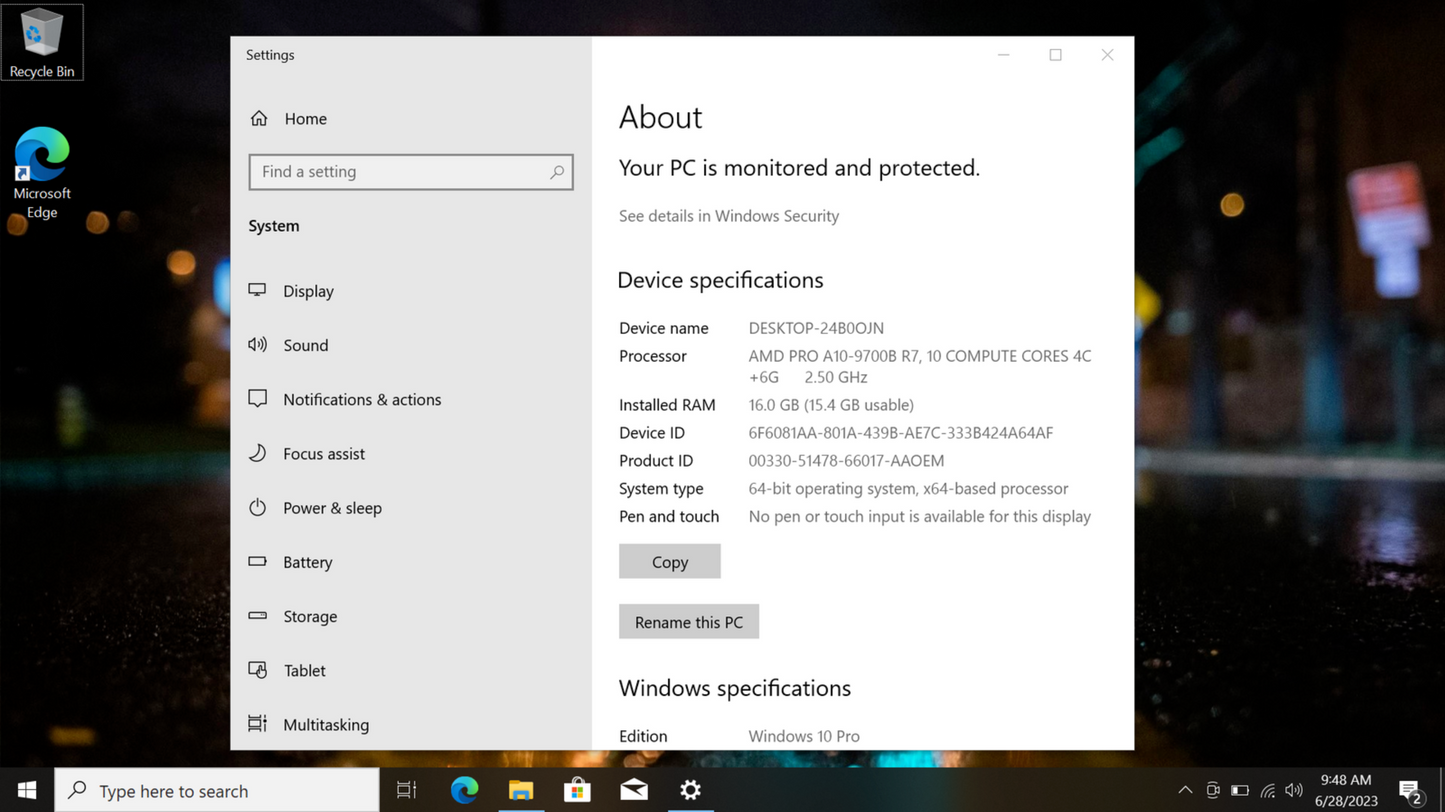Open Battery settings
The width and height of the screenshot is (1445, 812).
click(x=307, y=562)
